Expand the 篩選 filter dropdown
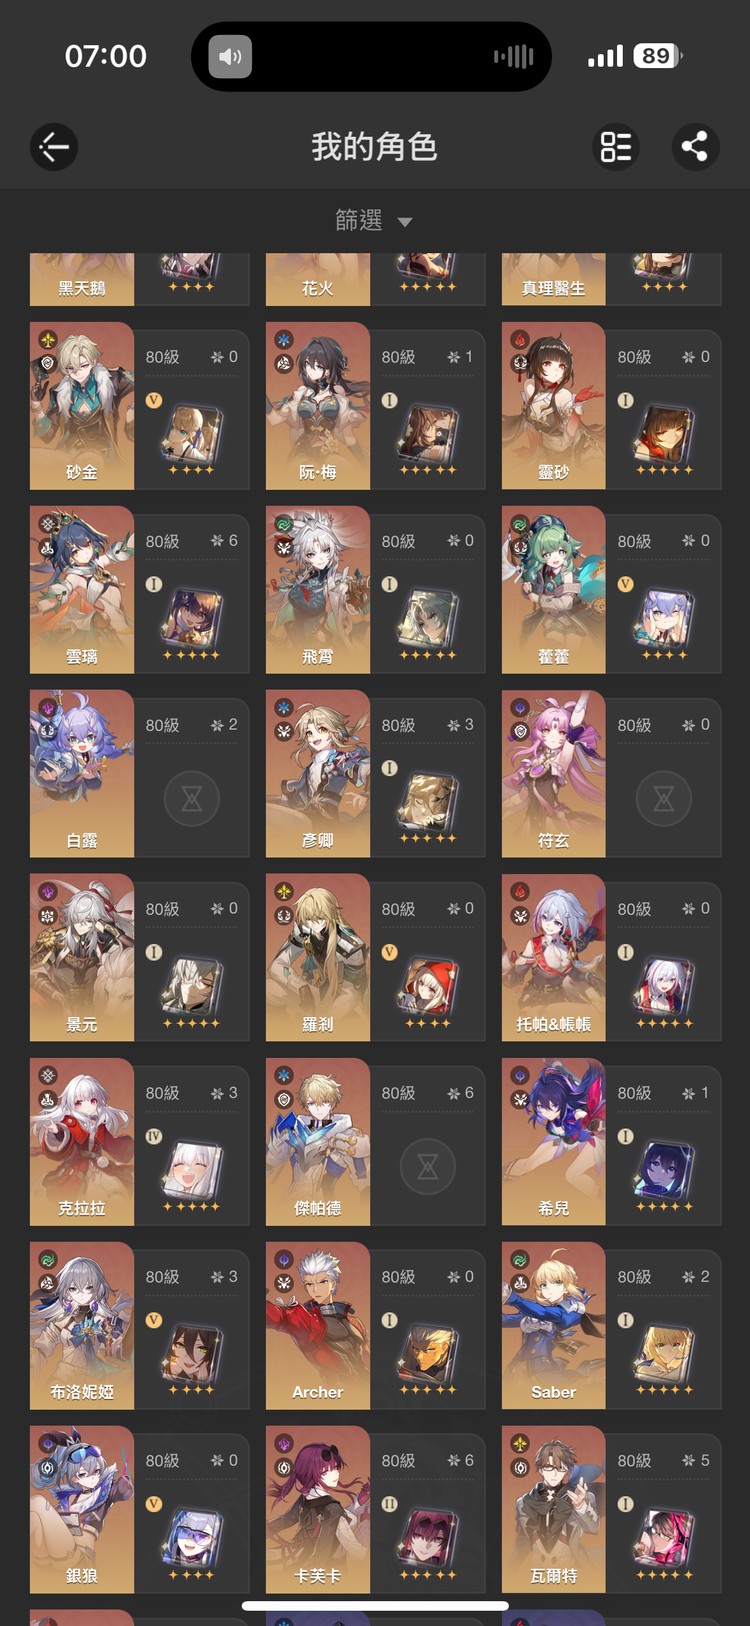 [374, 220]
